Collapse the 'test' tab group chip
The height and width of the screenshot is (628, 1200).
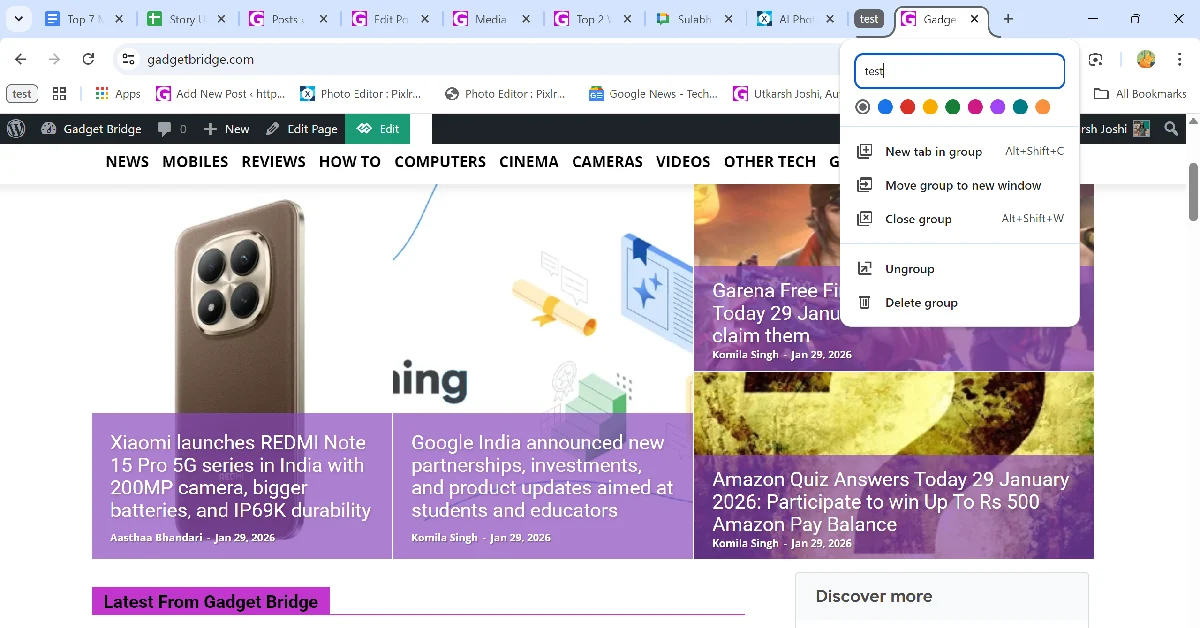(x=869, y=19)
